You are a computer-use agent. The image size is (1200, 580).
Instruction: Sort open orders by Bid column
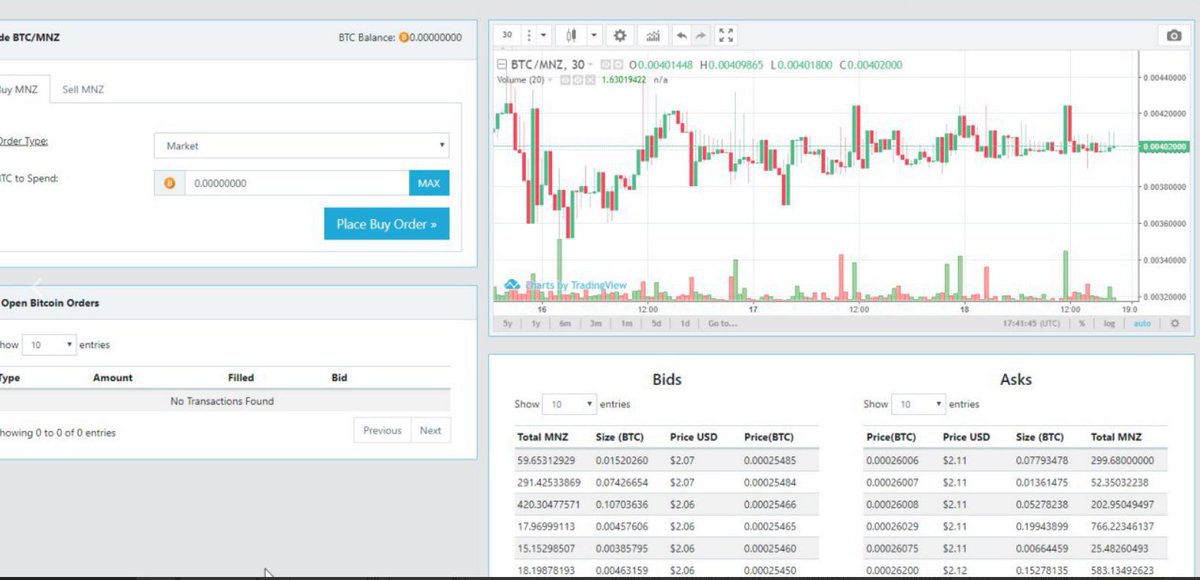click(339, 378)
